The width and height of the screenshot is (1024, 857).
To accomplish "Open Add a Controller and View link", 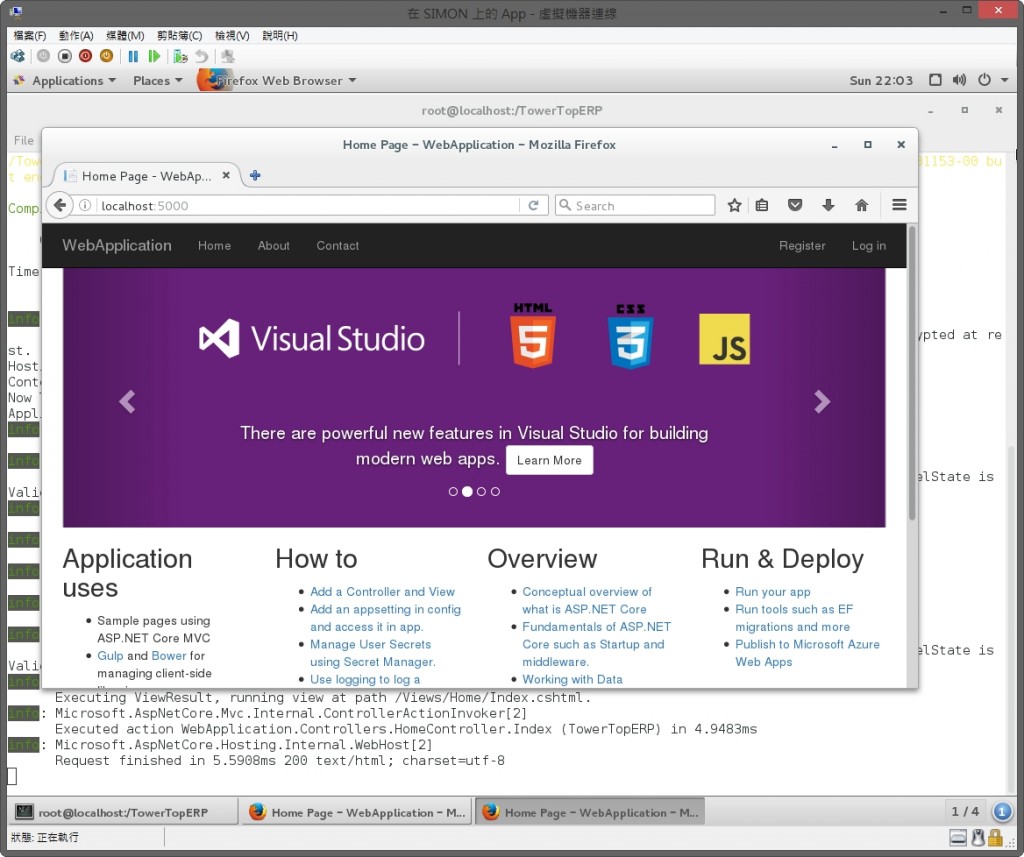I will (382, 591).
